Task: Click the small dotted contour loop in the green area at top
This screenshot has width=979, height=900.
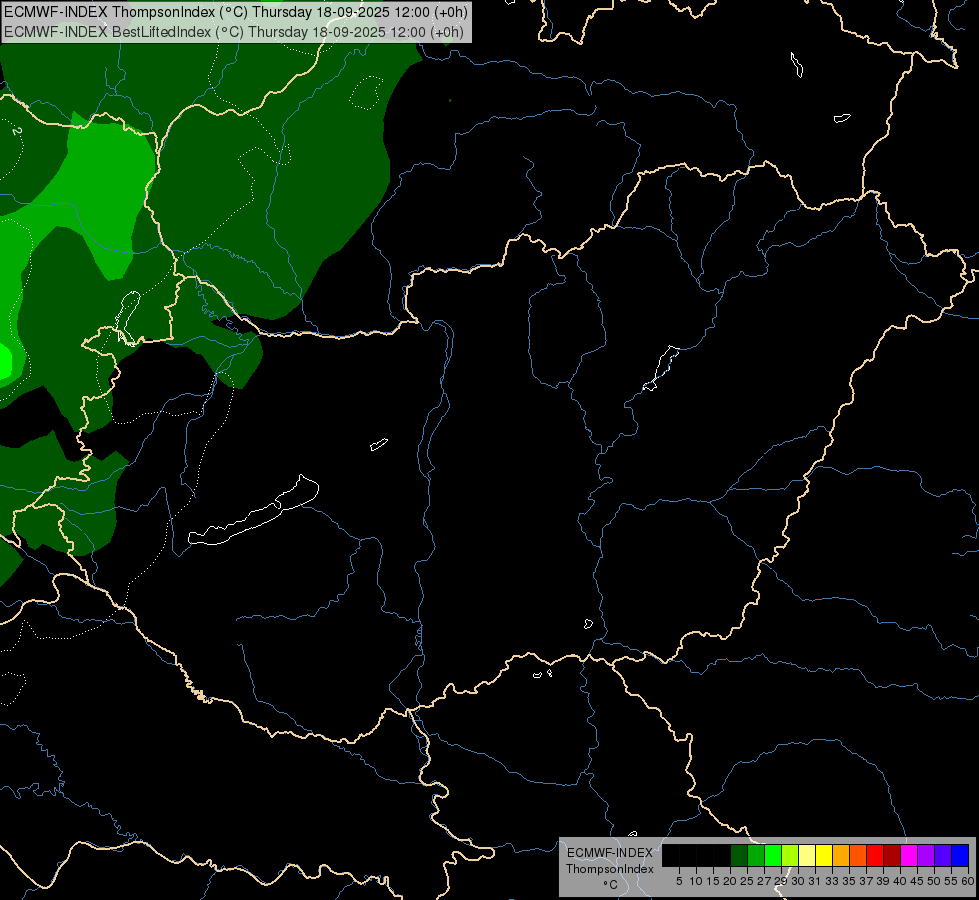Action: pos(367,92)
